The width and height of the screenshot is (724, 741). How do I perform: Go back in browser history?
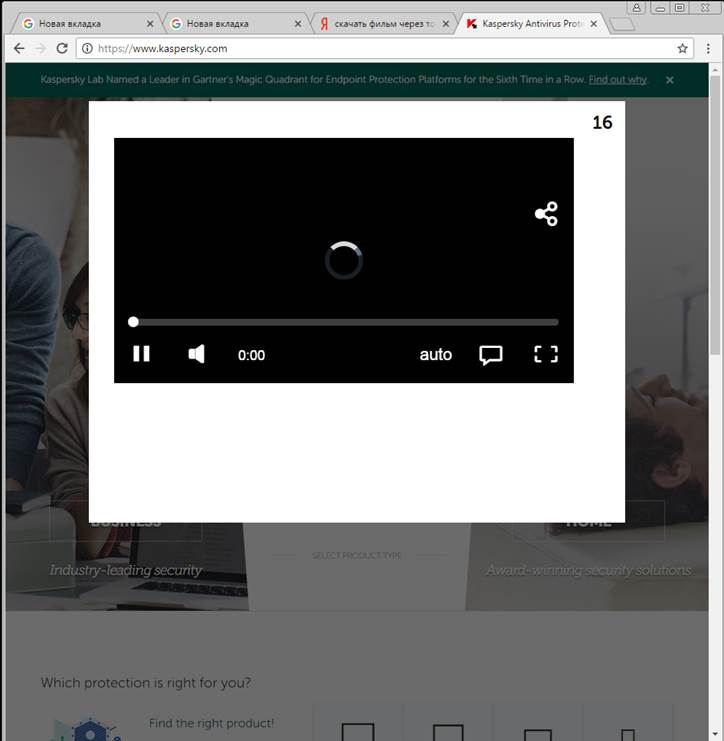[x=19, y=48]
